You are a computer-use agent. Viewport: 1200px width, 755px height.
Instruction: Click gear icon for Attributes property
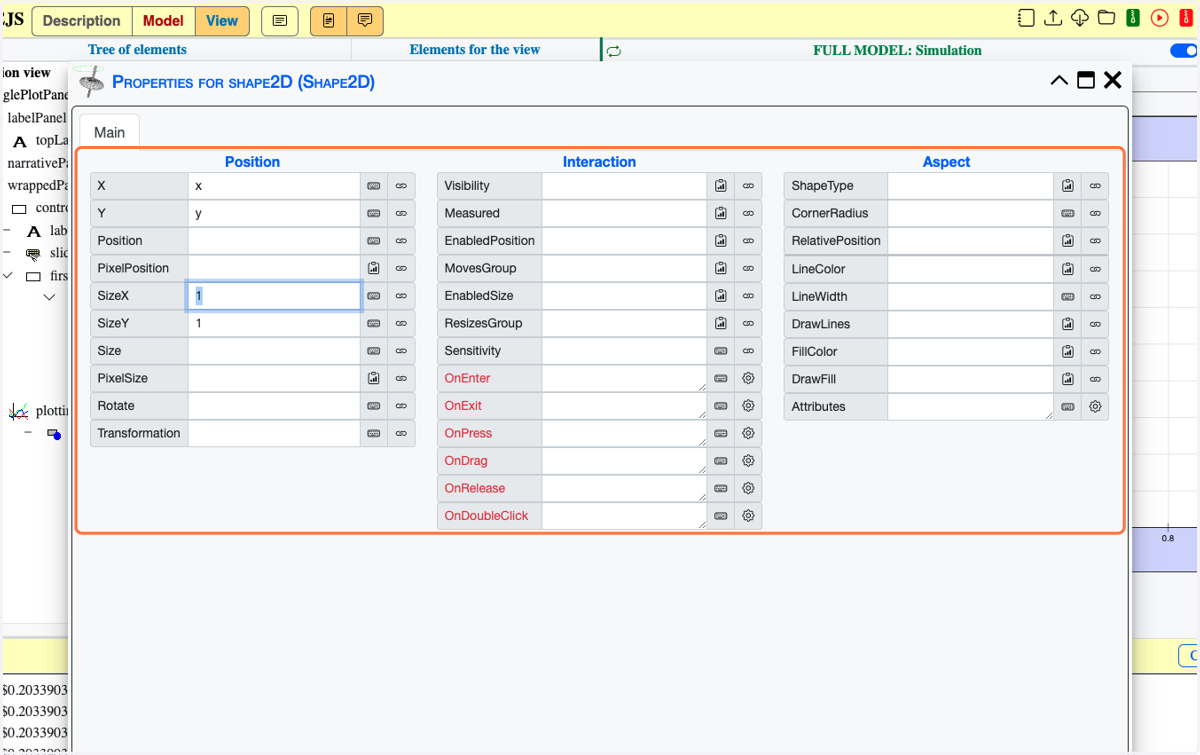1095,406
